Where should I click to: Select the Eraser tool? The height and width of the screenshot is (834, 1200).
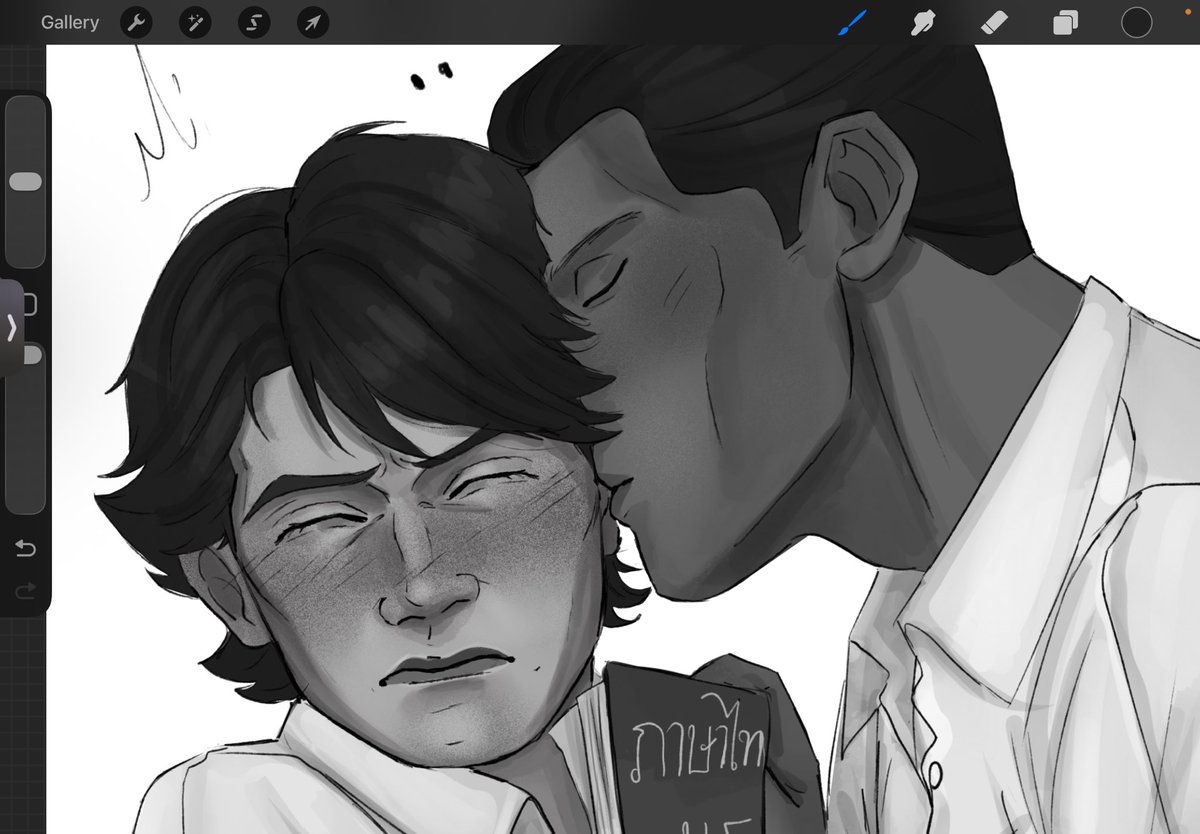(995, 22)
